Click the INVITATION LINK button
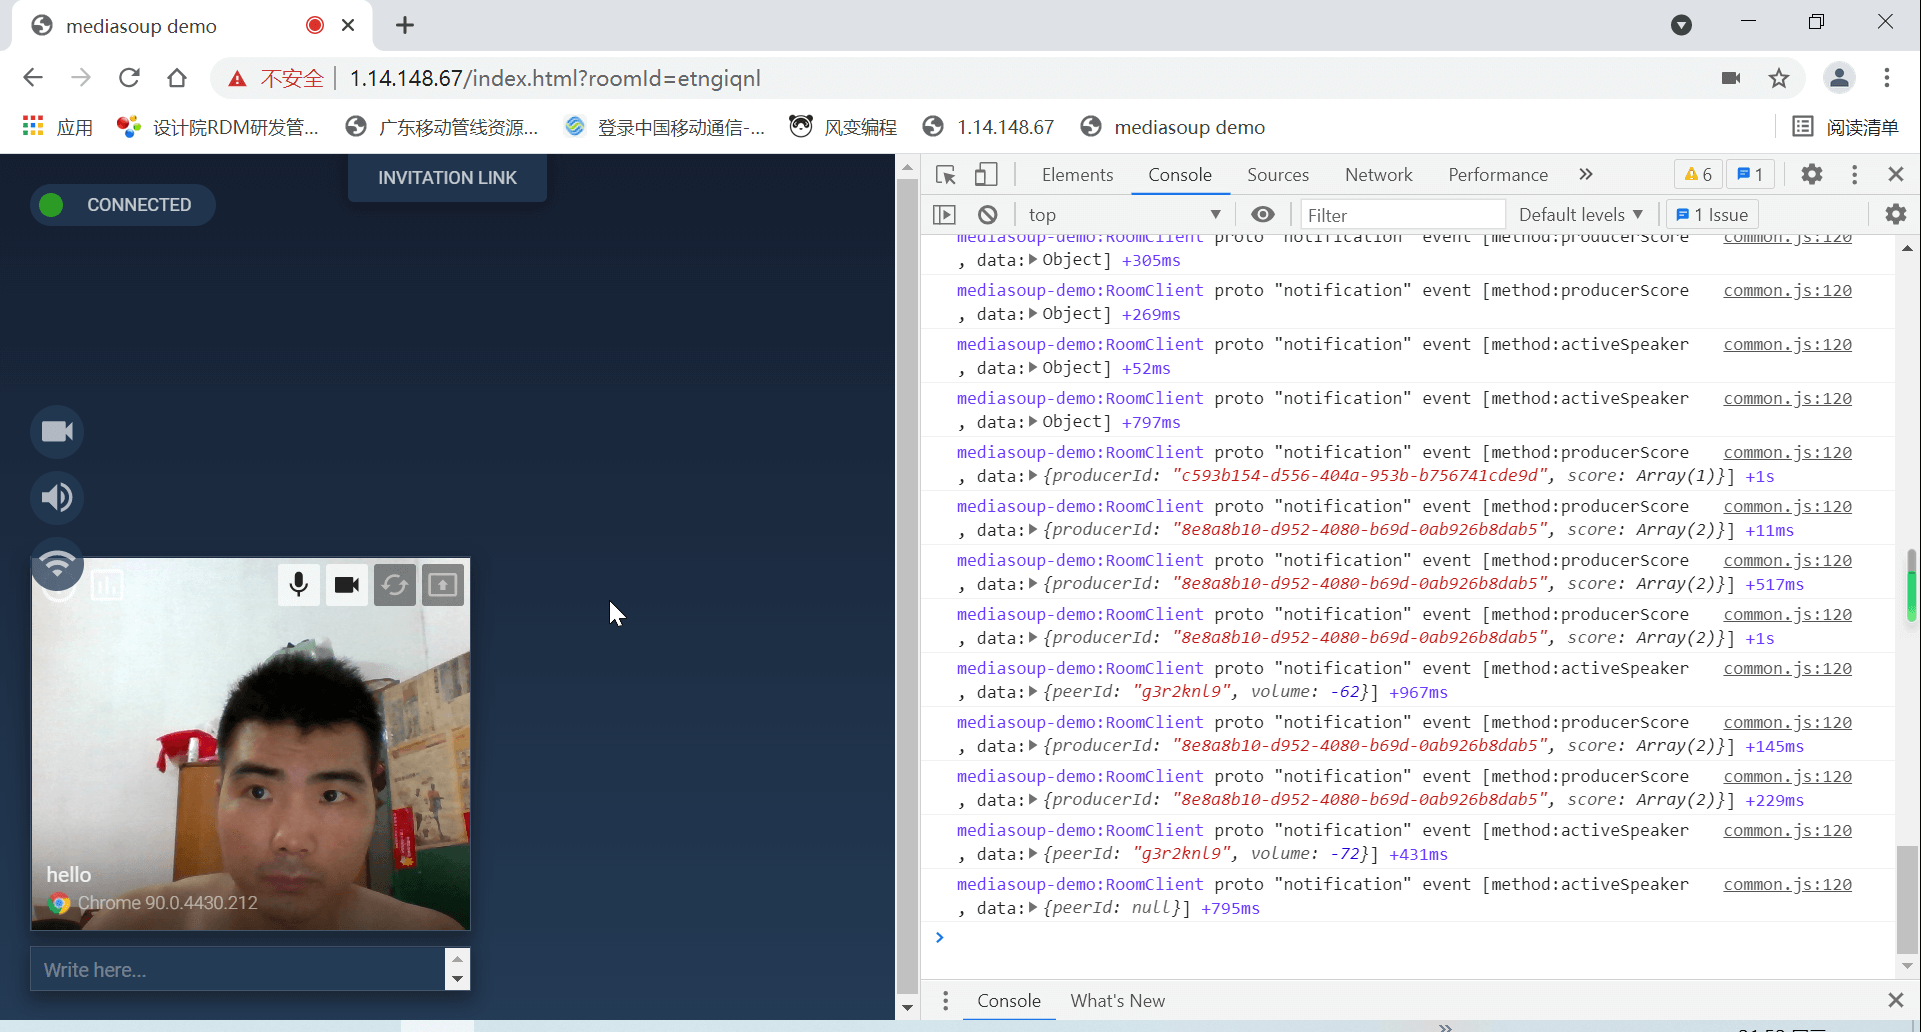This screenshot has width=1921, height=1032. click(447, 178)
